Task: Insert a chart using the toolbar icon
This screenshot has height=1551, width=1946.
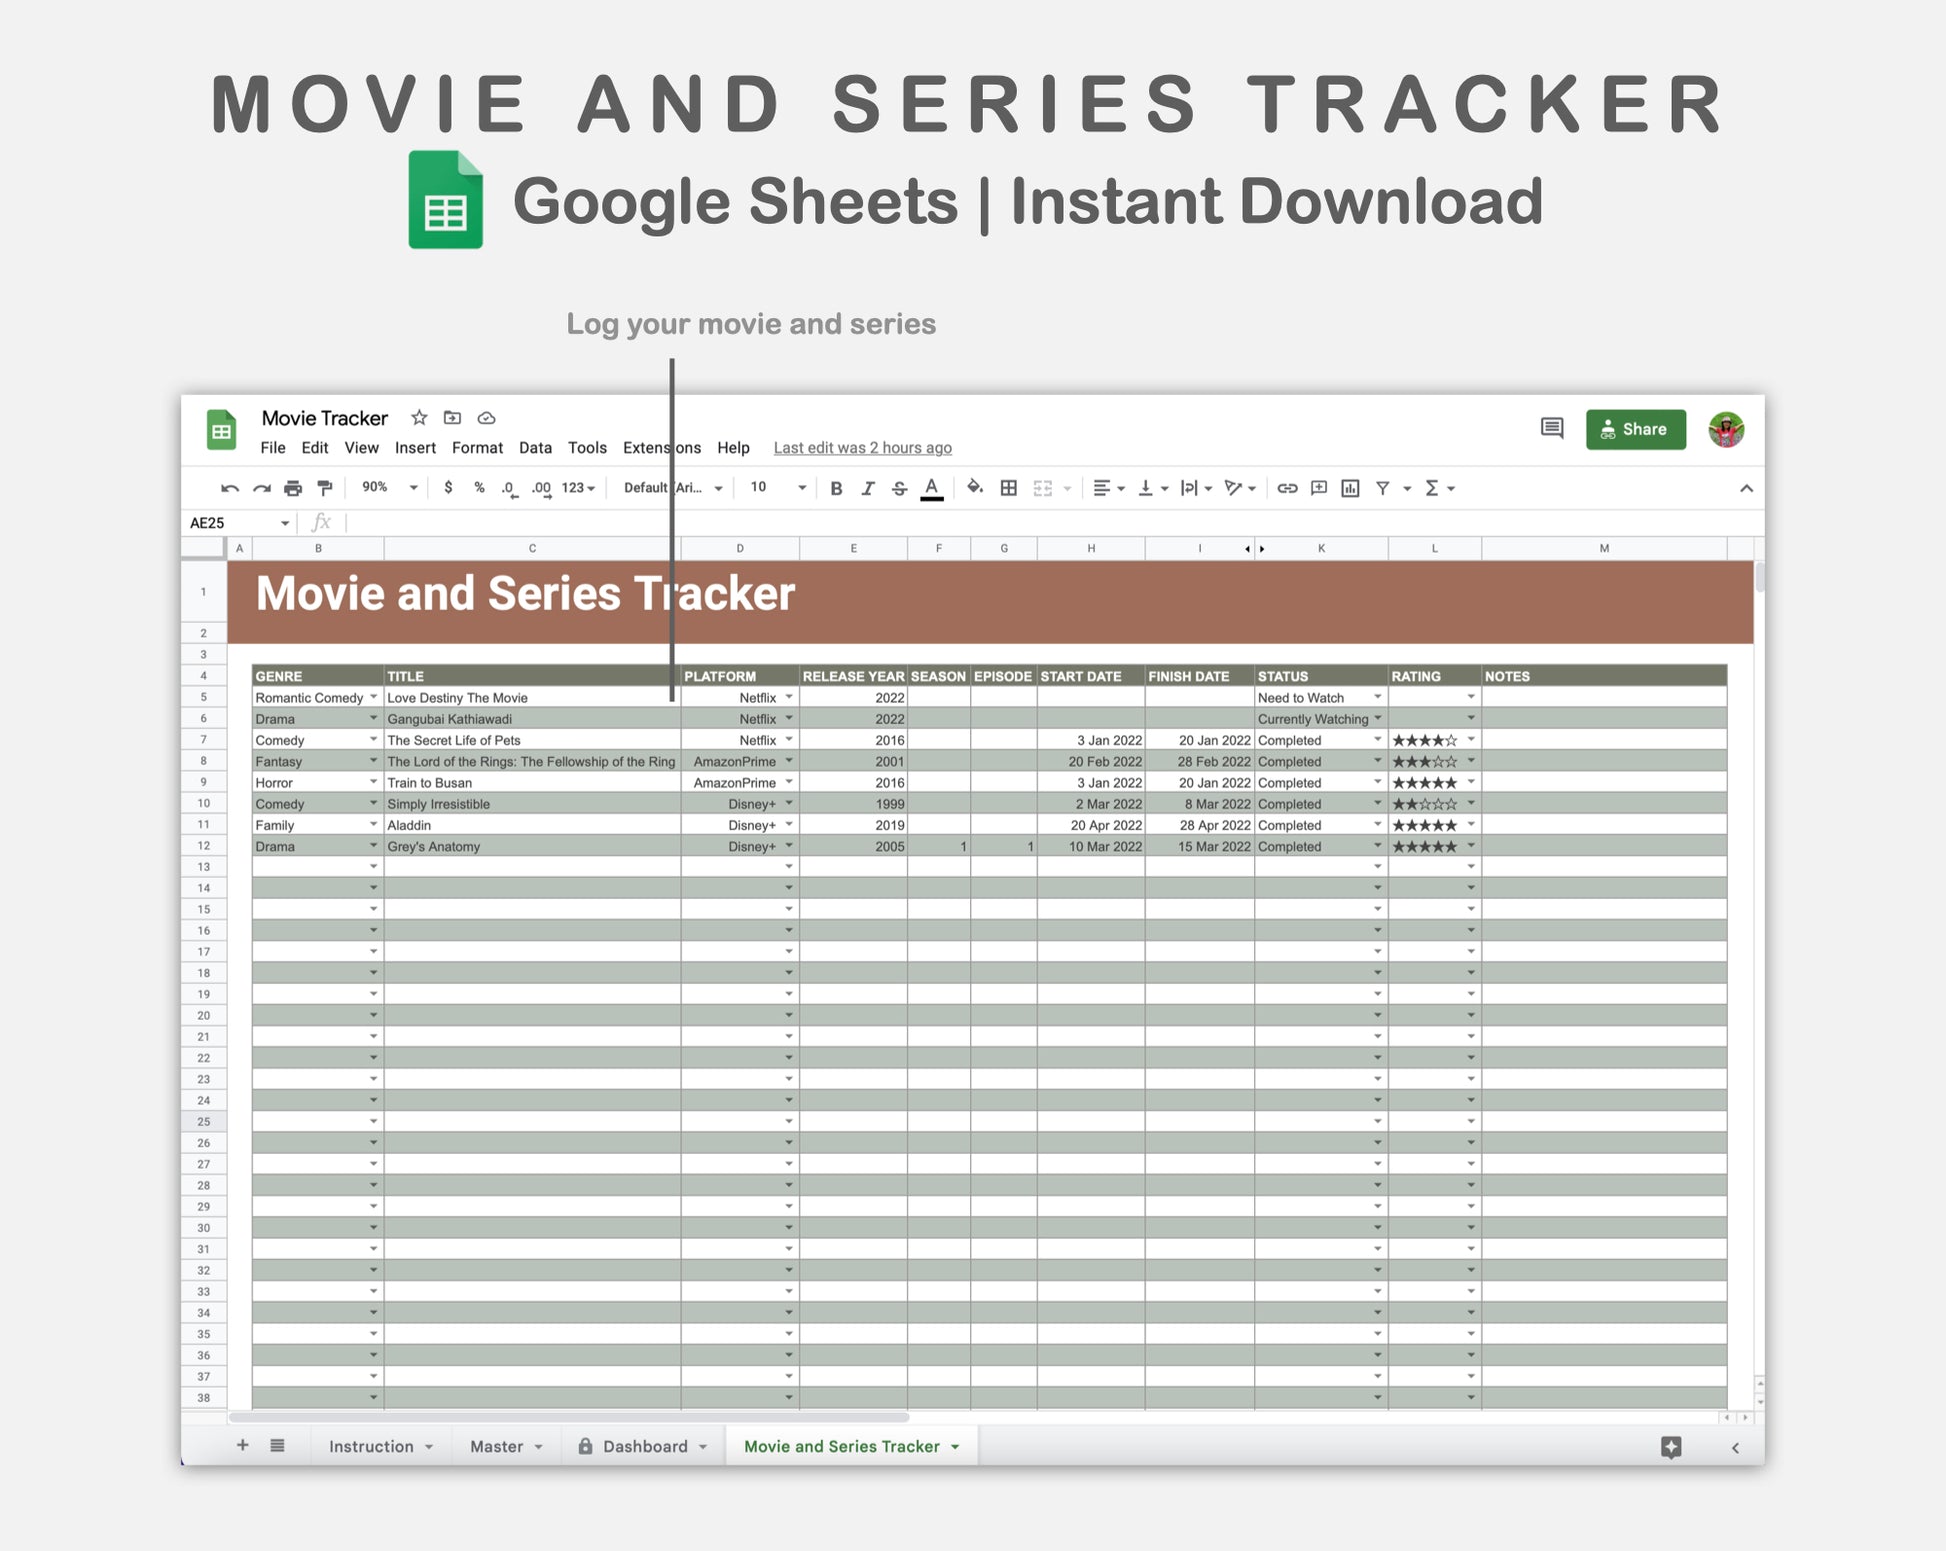Action: [1350, 488]
